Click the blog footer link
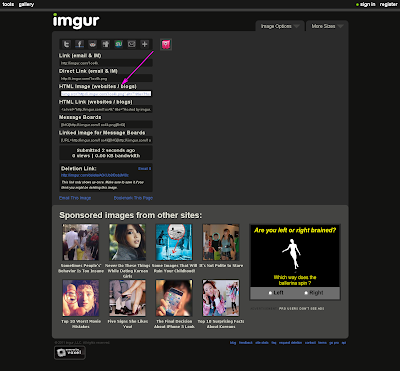Screen dimensions: 400x371 pyautogui.click(x=233, y=343)
